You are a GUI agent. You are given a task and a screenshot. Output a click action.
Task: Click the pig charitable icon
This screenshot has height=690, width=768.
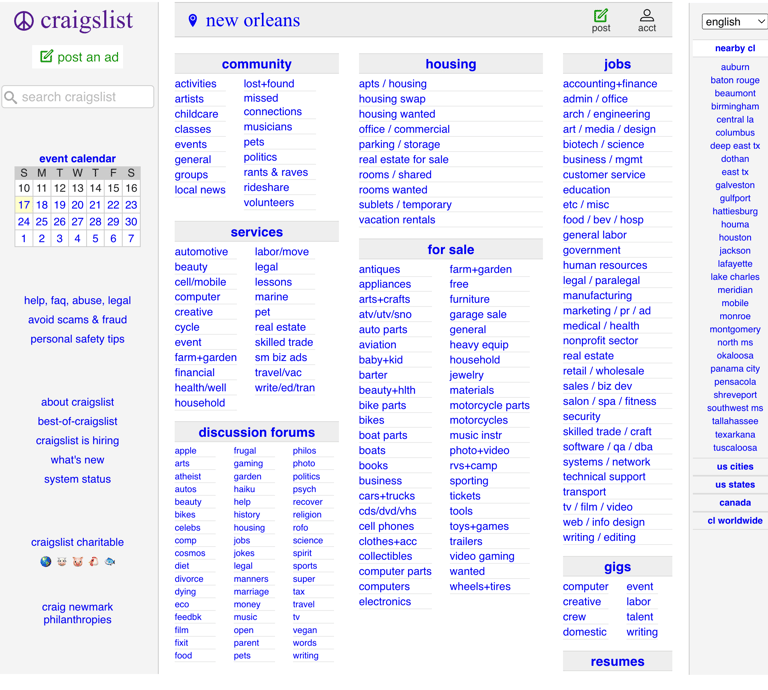click(78, 561)
